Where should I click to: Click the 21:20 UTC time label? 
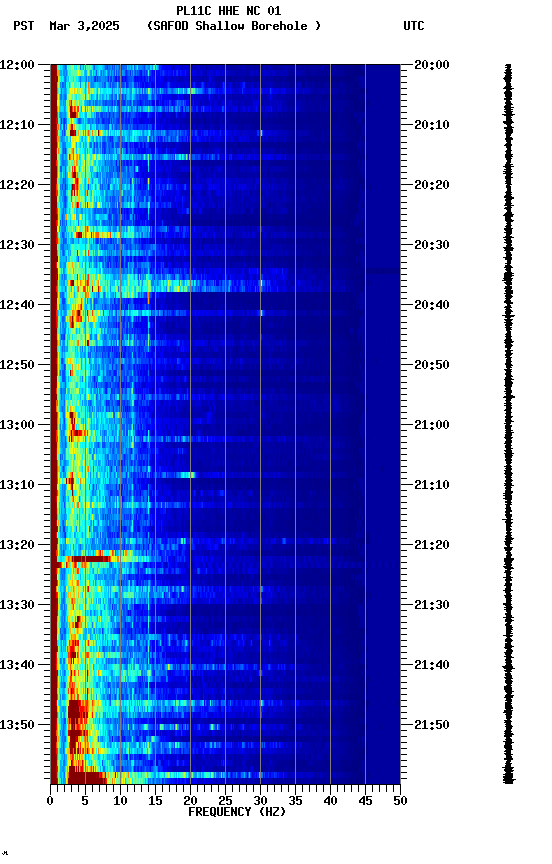coord(432,546)
